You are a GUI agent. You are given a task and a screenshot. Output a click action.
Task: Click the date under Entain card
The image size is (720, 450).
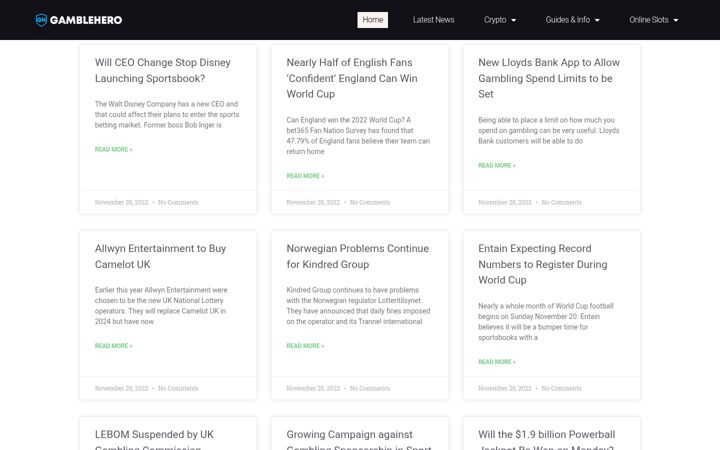(505, 388)
